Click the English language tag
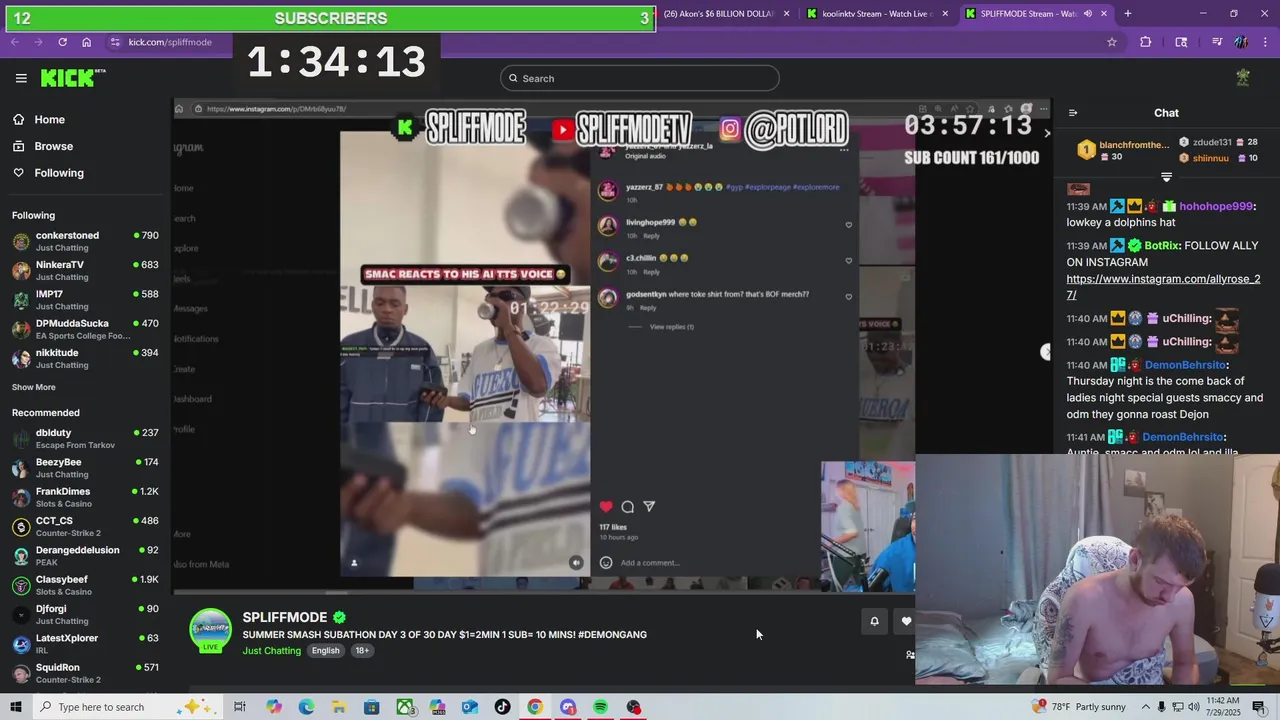 tap(325, 651)
